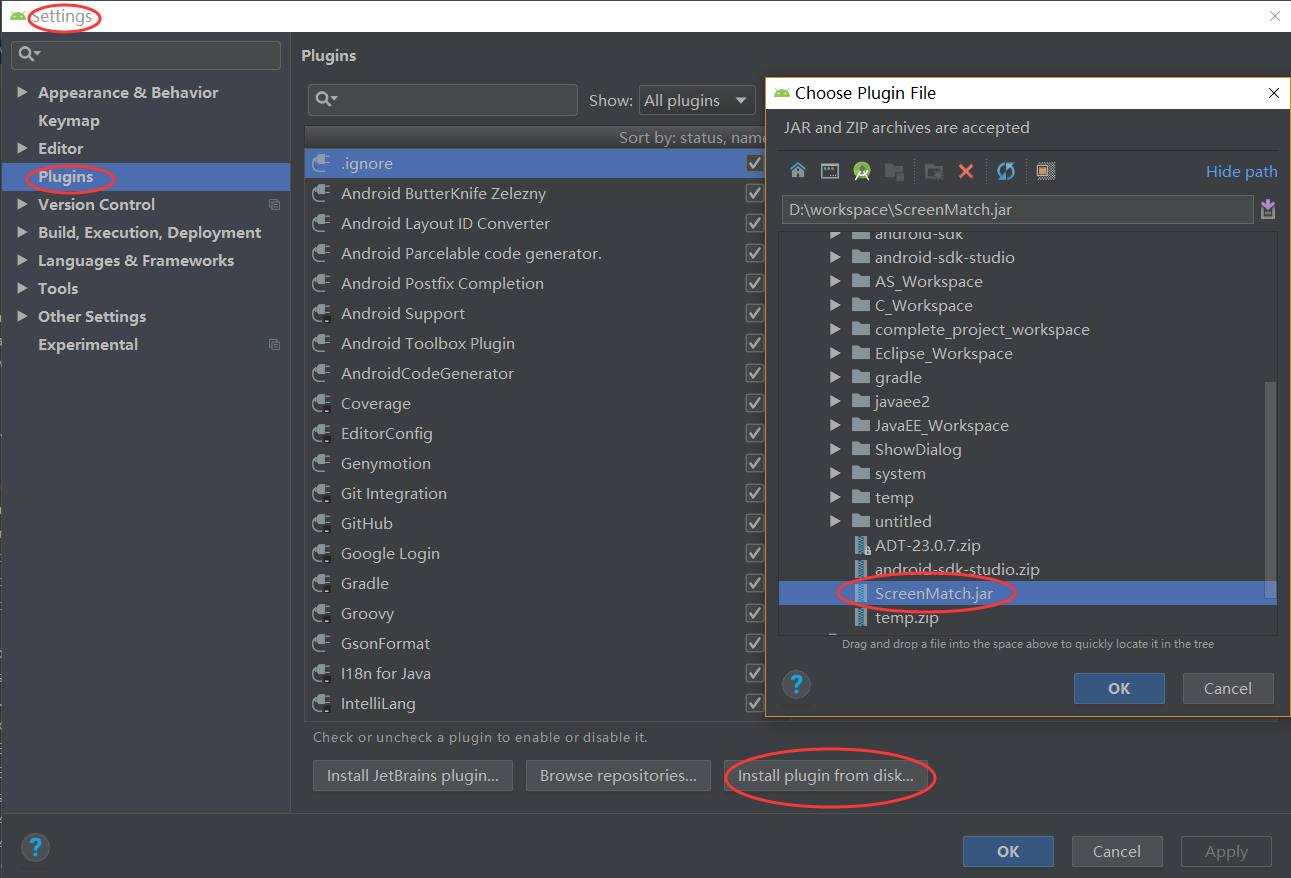Expand the Tools settings arrow
This screenshot has width=1291, height=878.
tap(22, 288)
